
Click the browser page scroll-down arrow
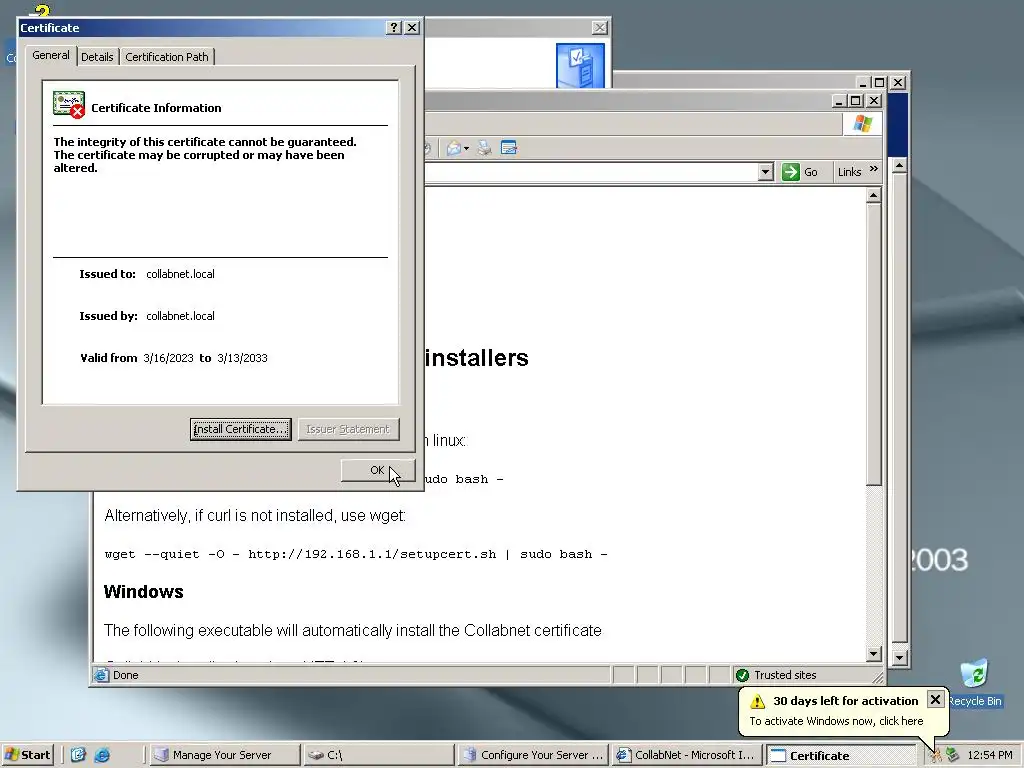874,654
